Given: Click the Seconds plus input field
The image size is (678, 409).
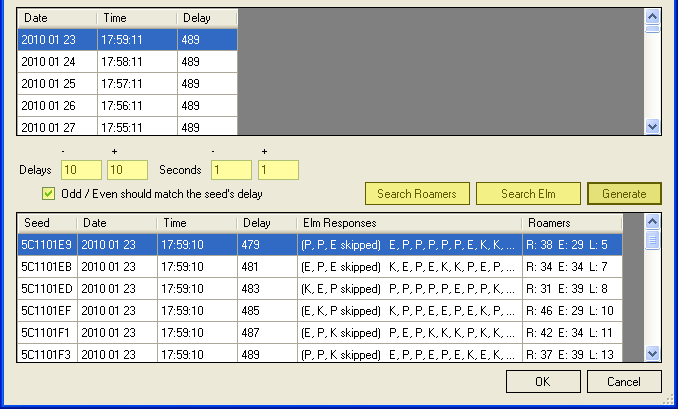Looking at the screenshot, I should 278,170.
